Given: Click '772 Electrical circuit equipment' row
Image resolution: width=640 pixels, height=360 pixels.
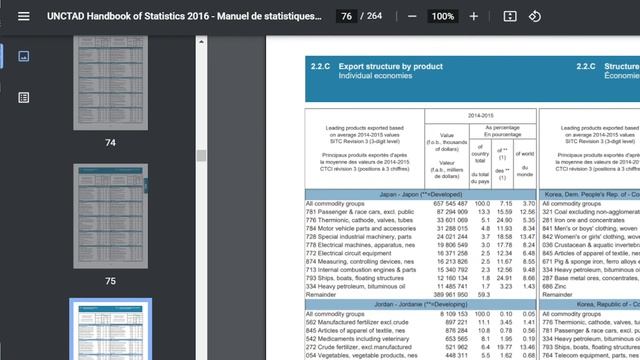Looking at the screenshot, I should [x=420, y=253].
